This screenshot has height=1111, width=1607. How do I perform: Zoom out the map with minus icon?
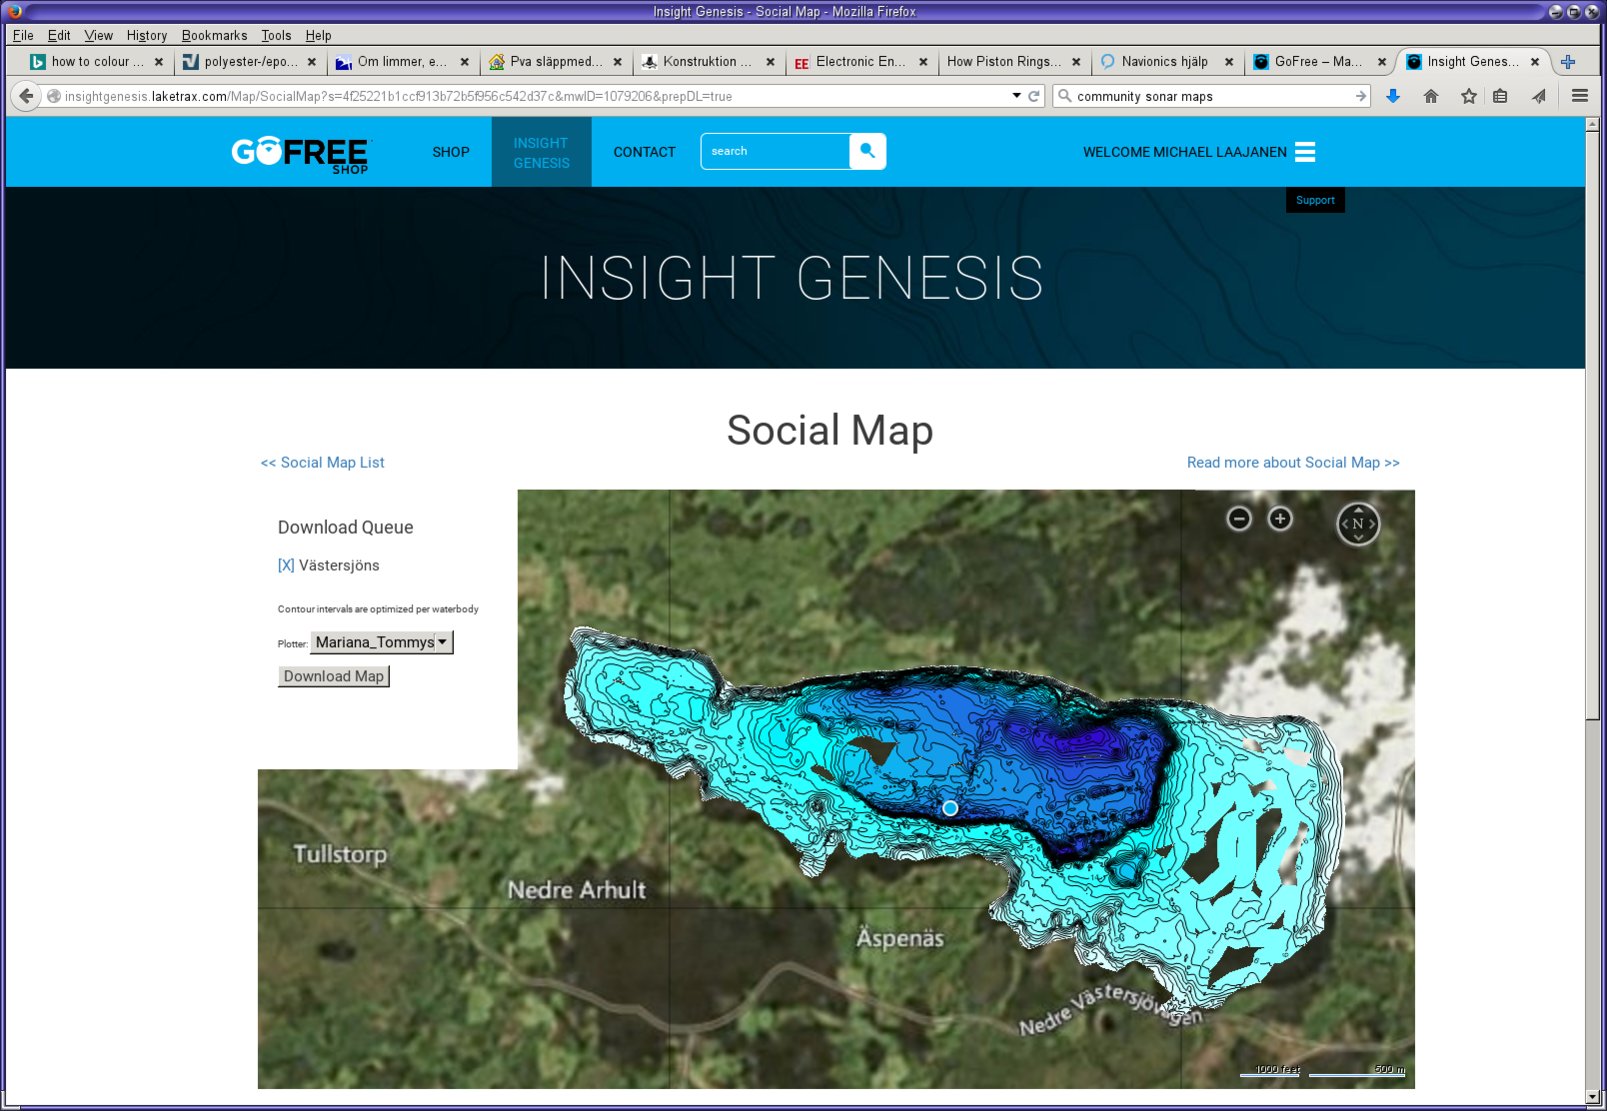tap(1239, 518)
